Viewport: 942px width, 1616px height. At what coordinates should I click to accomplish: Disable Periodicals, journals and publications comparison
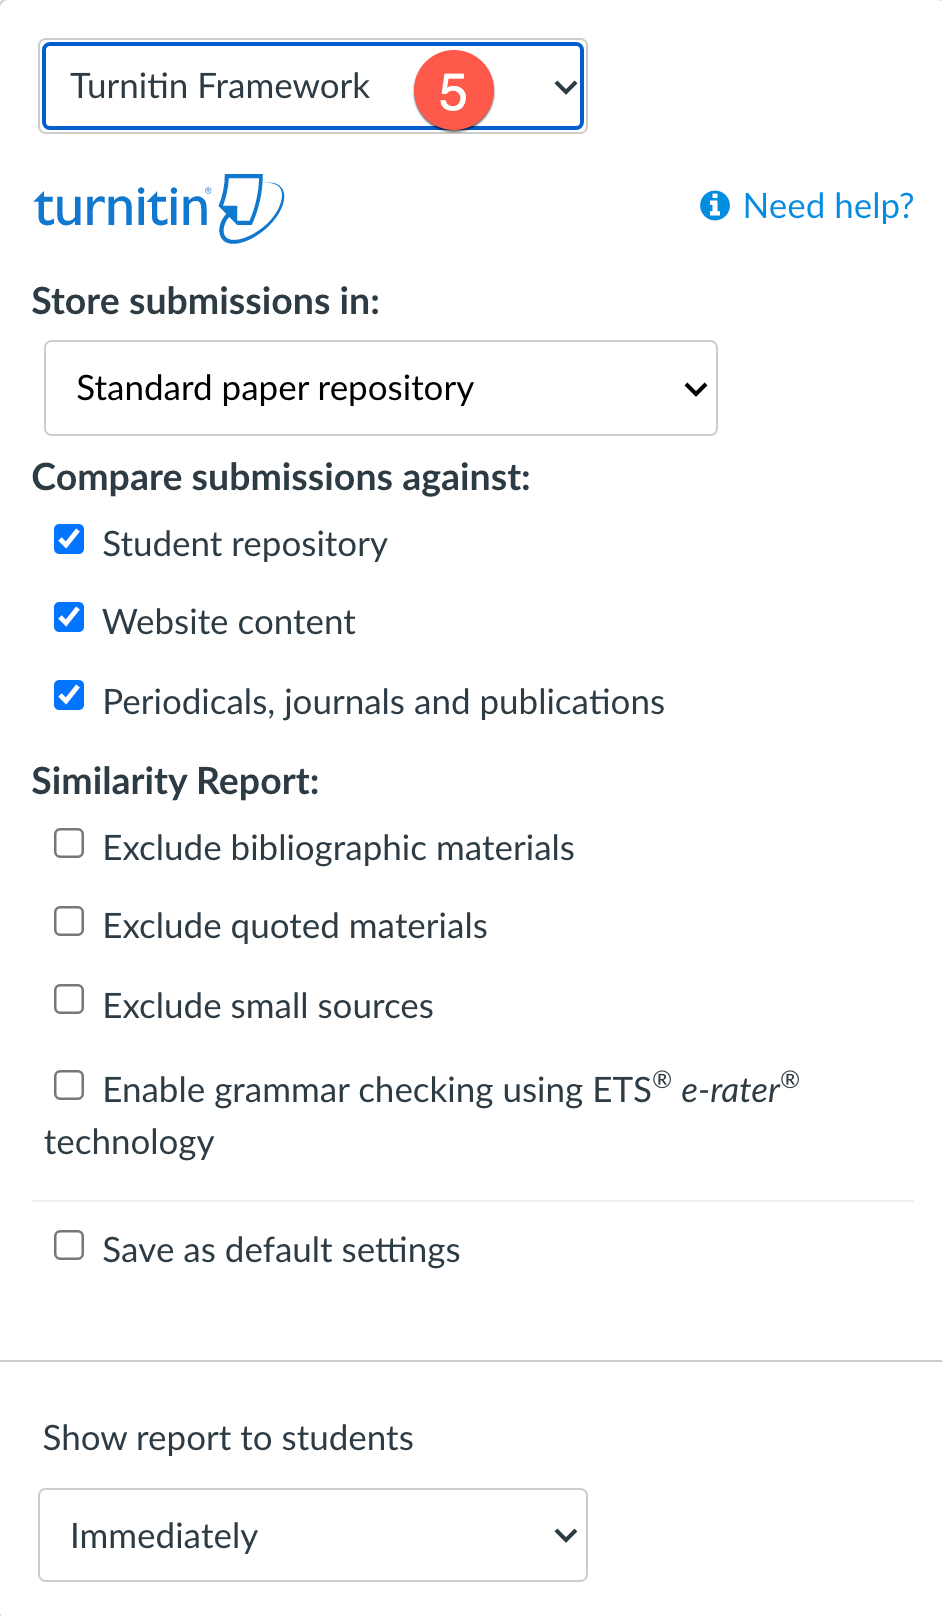(69, 695)
